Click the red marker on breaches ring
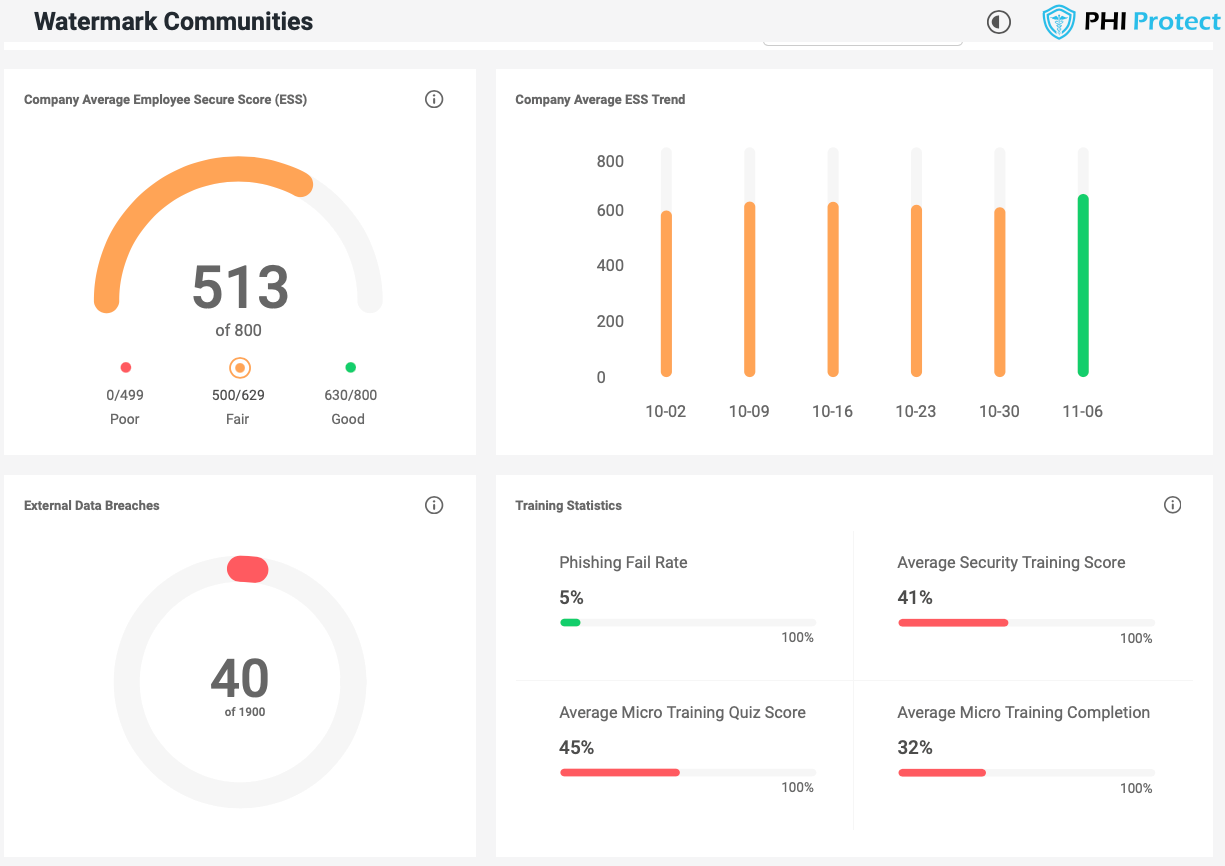This screenshot has height=866, width=1225. point(247,569)
